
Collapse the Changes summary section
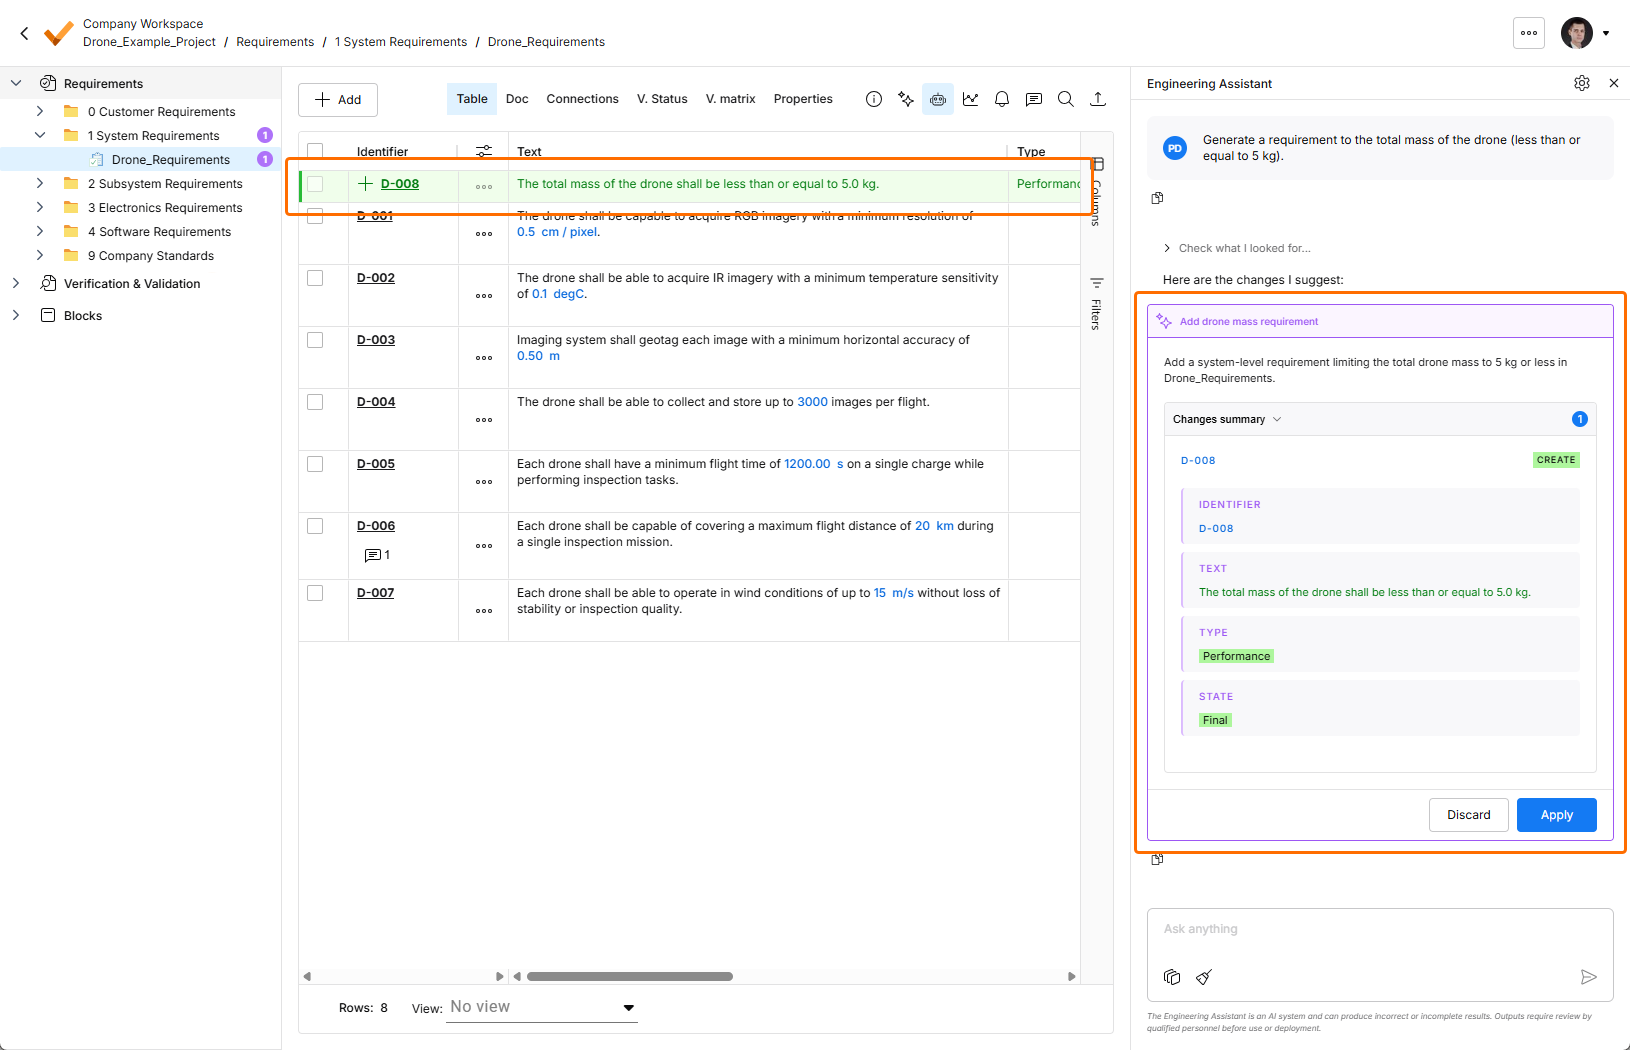click(1227, 419)
